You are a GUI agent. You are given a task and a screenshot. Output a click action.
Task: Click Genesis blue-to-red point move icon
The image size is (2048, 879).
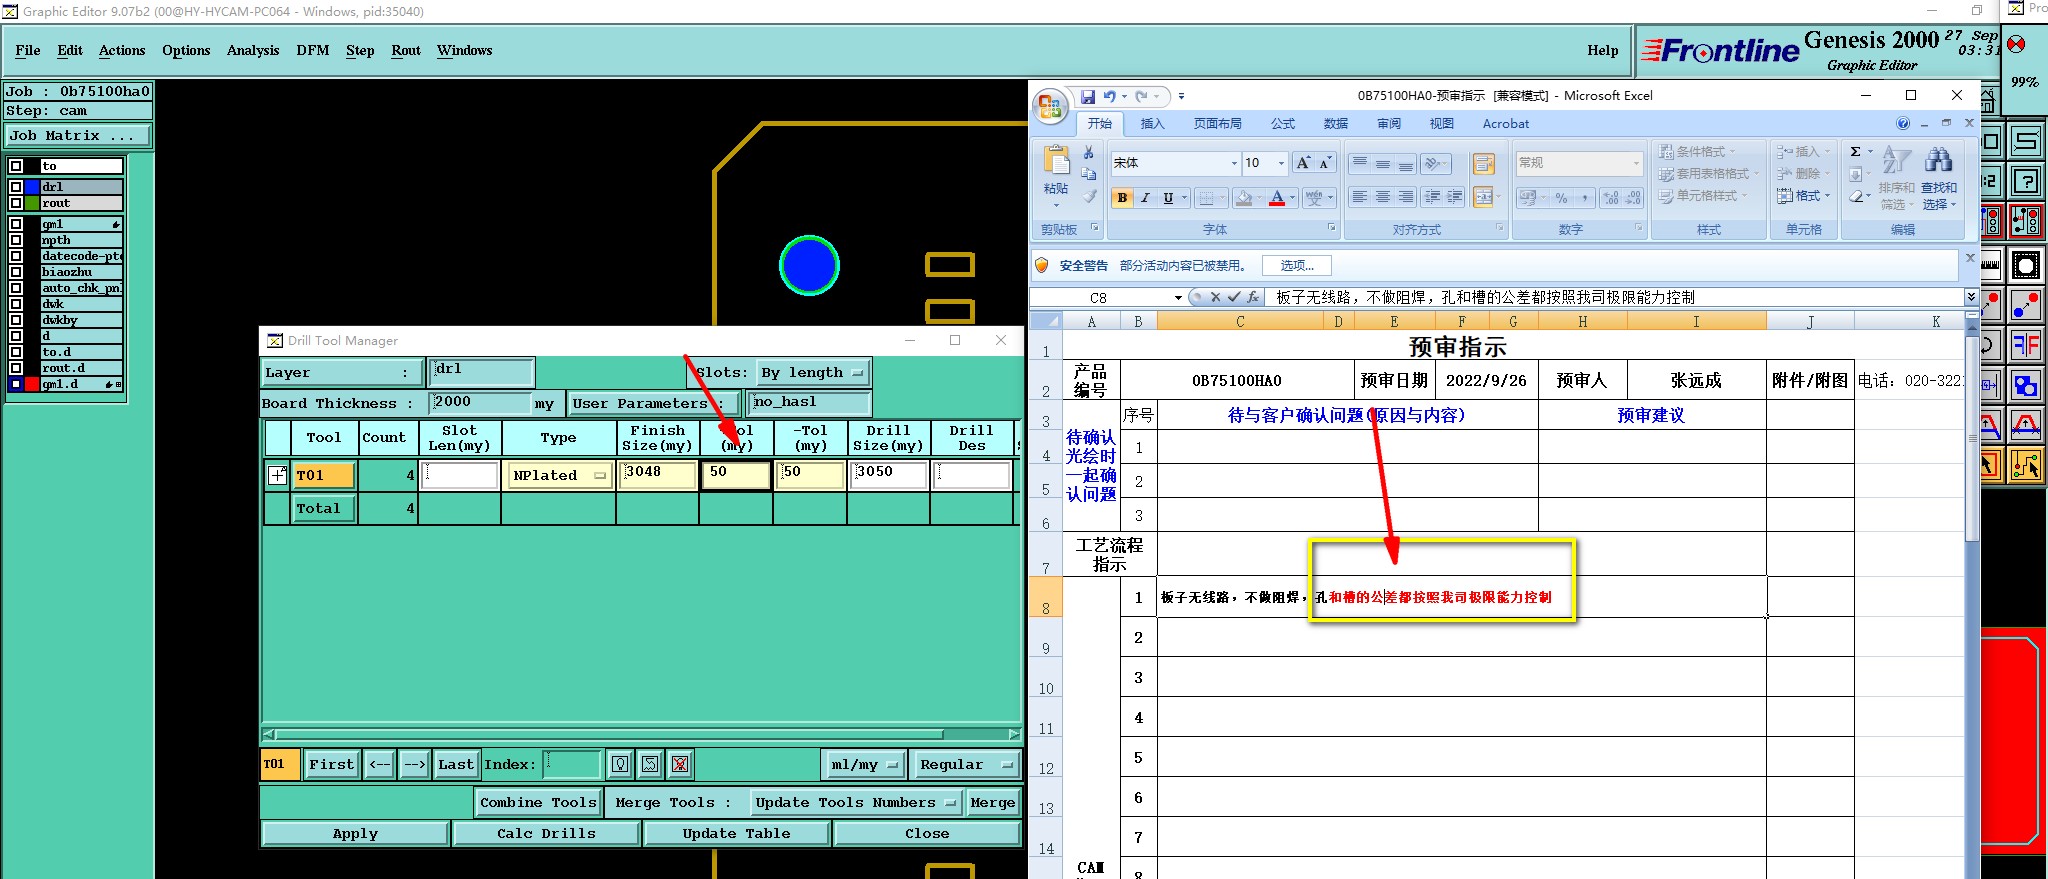point(2026,306)
